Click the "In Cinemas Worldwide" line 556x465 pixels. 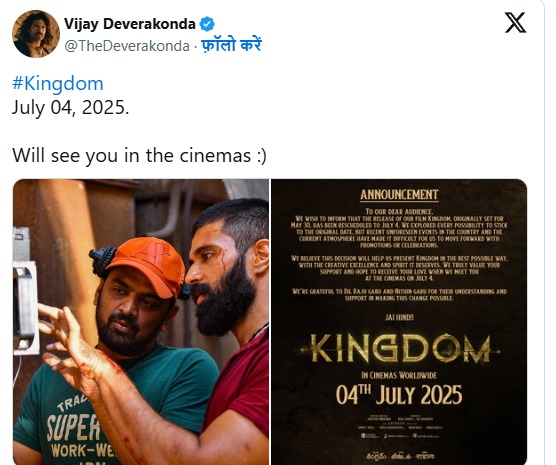coord(399,375)
